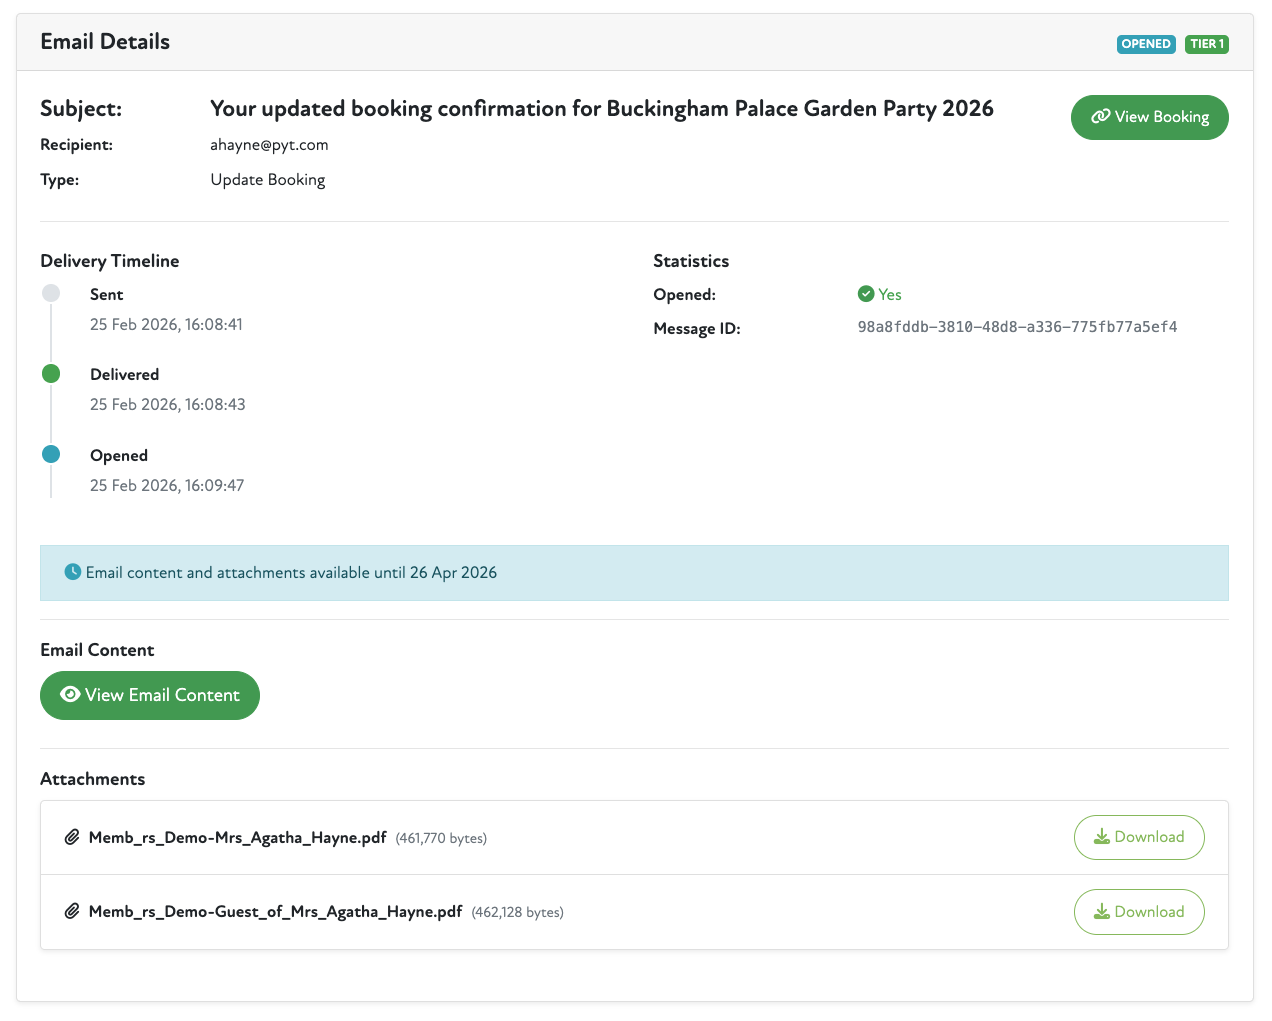Click the OPENED status badge
Screen dimensions: 1272x1021
click(1145, 44)
